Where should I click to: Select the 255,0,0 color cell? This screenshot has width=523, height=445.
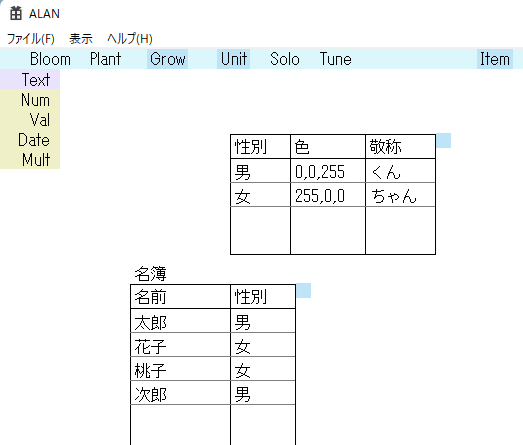[328, 195]
